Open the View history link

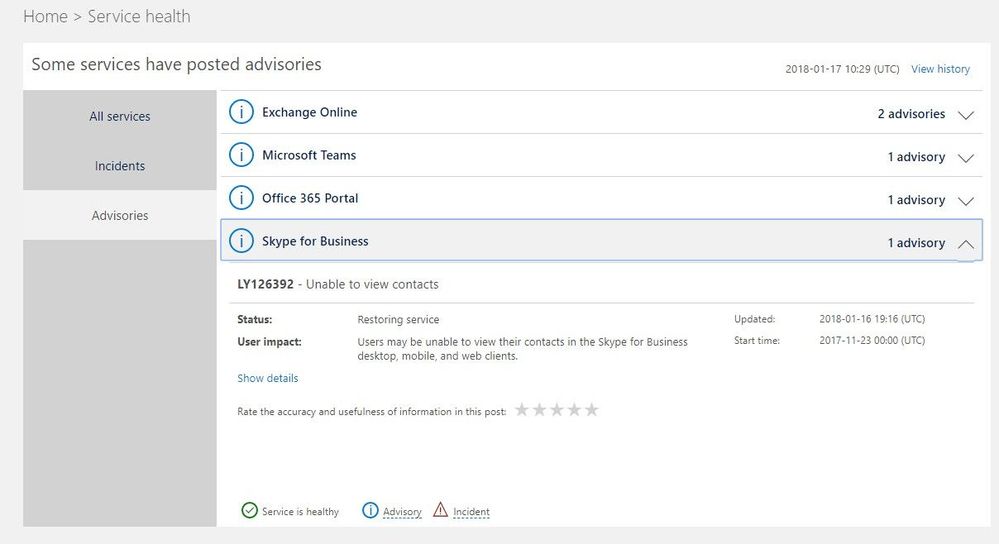940,69
